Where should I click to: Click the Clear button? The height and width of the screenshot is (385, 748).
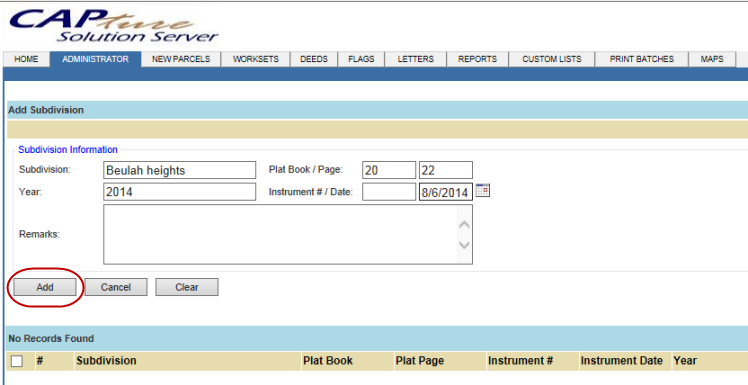187,287
